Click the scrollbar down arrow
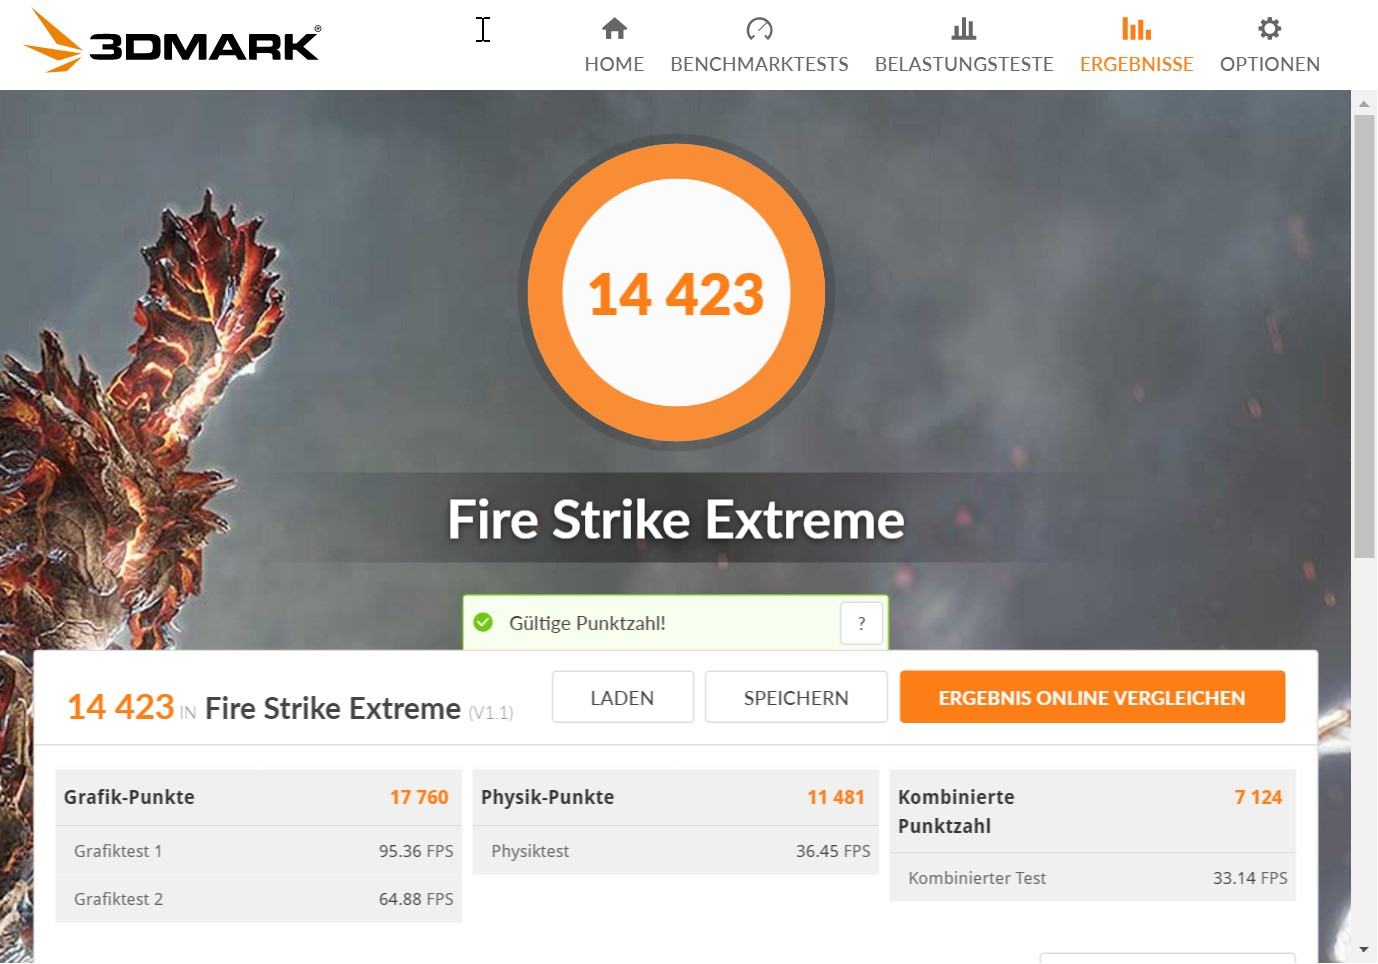 click(x=1364, y=950)
